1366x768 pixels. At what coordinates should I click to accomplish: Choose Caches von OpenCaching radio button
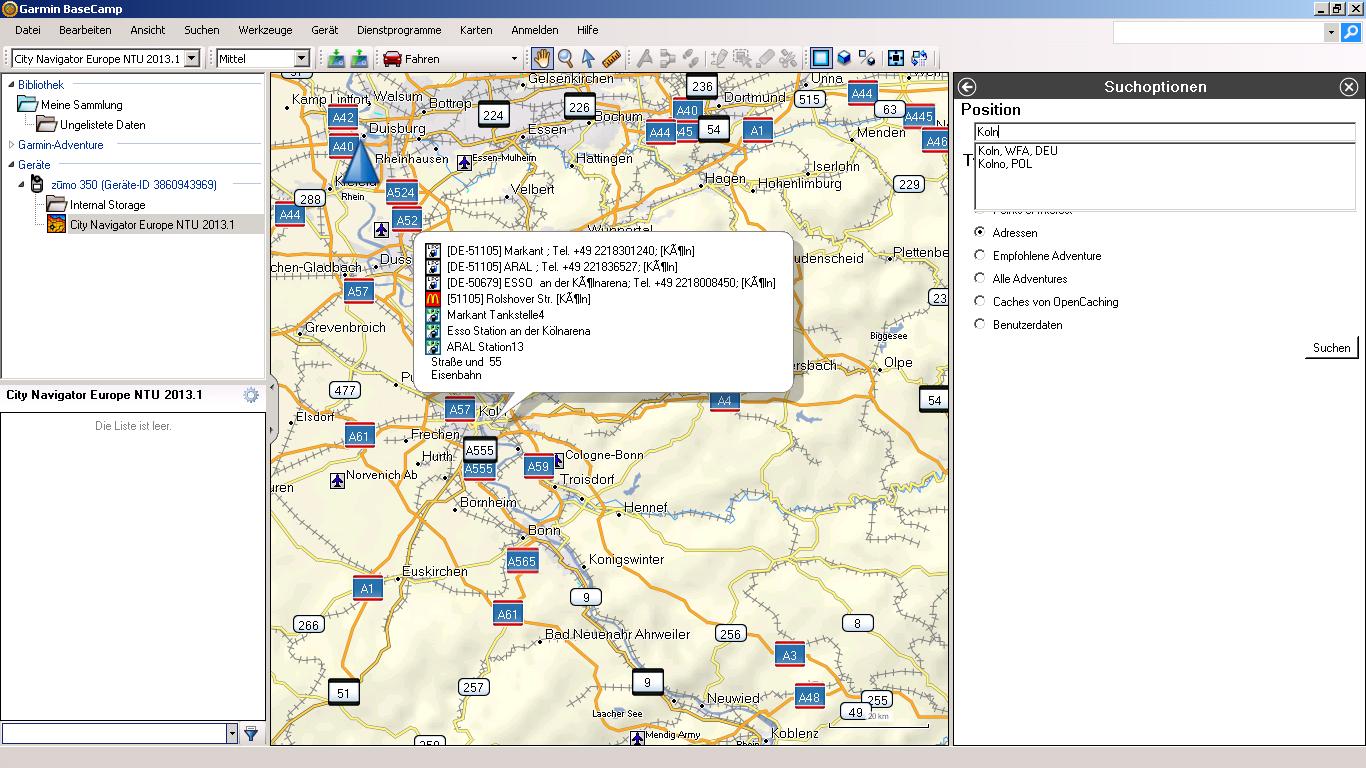pos(980,302)
